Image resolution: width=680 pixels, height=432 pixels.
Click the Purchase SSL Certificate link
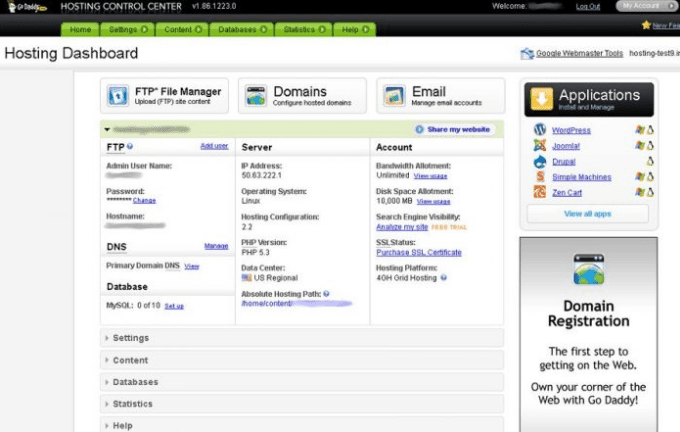pos(418,252)
